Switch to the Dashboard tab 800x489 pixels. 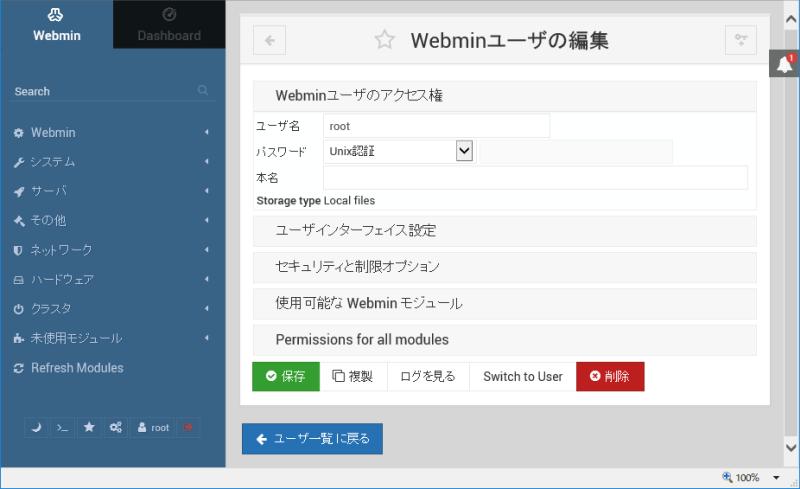(x=169, y=25)
